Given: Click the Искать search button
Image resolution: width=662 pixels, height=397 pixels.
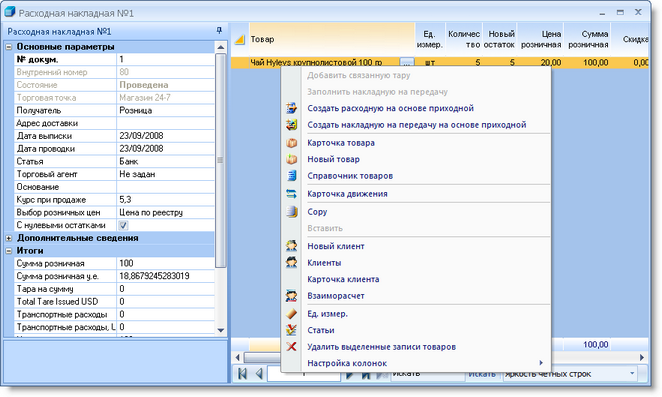Looking at the screenshot, I should (482, 374).
